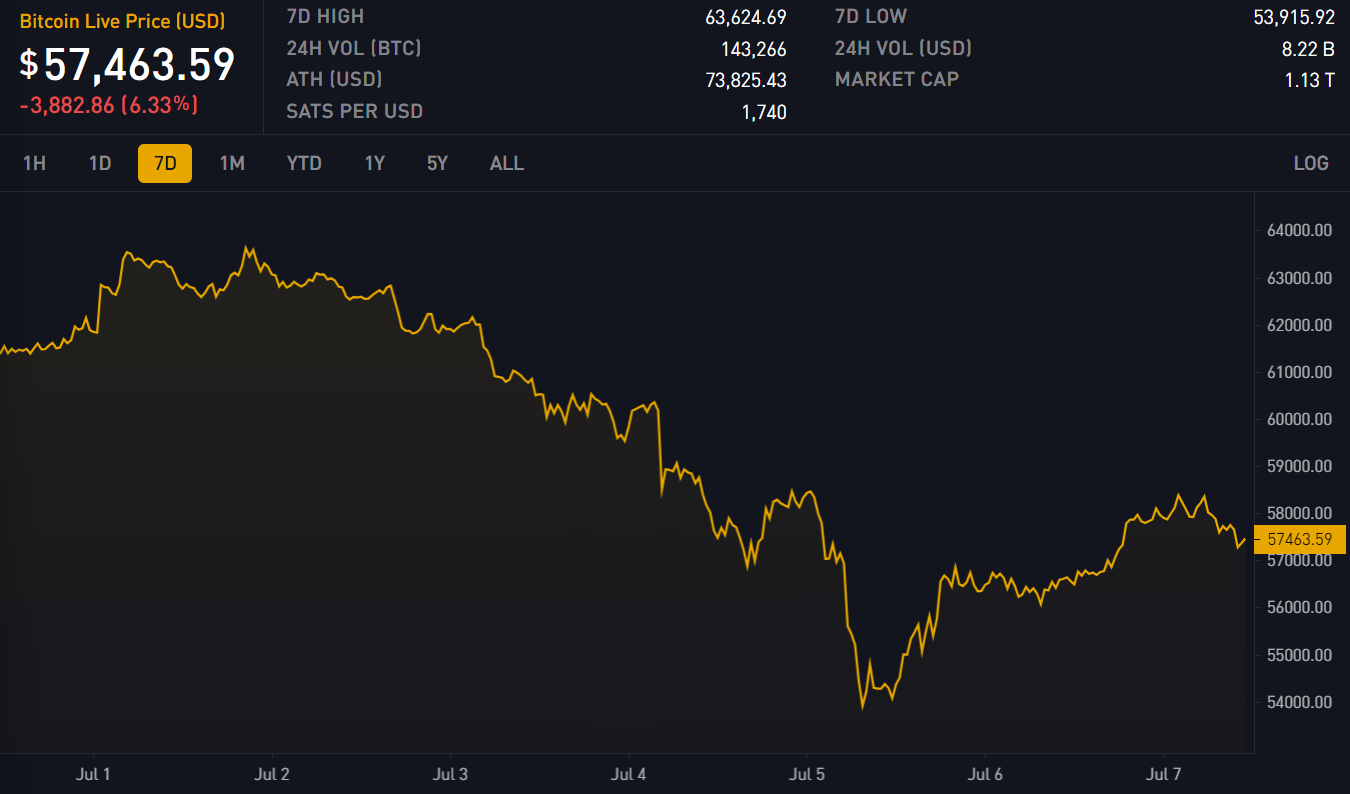This screenshot has height=794, width=1350.
Task: Click the 54000.00 price axis label
Action: coord(1299,703)
